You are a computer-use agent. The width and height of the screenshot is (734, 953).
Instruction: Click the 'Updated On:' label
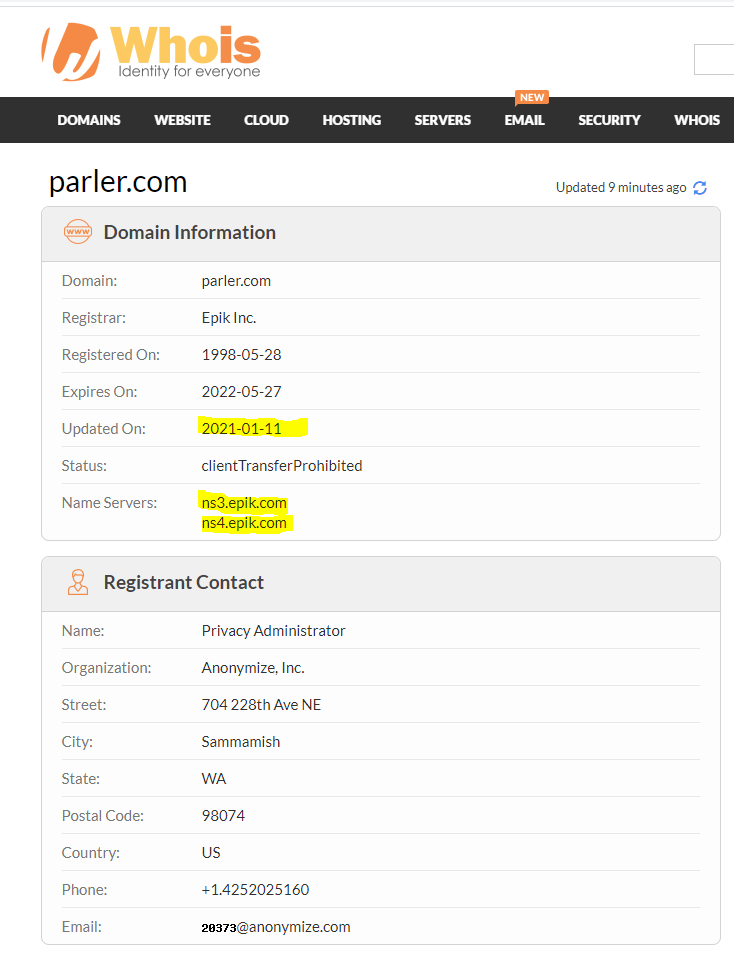[104, 428]
